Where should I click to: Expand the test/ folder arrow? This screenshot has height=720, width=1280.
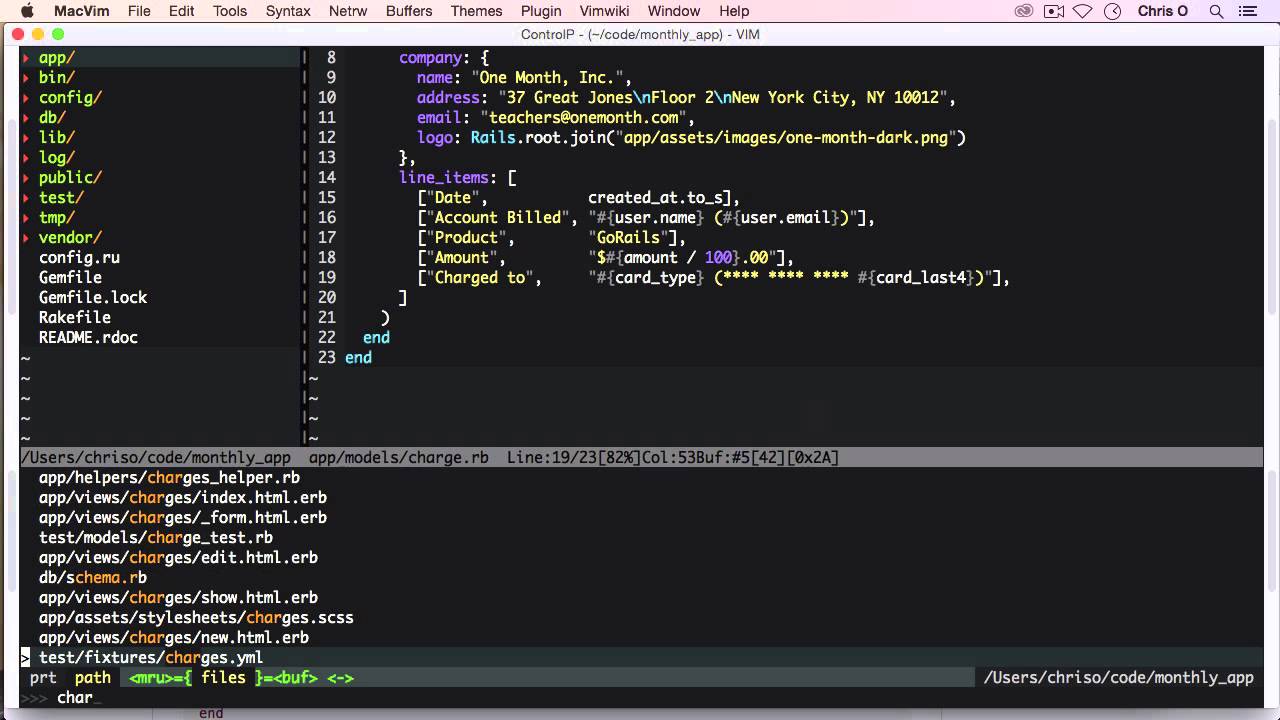[x=26, y=198]
